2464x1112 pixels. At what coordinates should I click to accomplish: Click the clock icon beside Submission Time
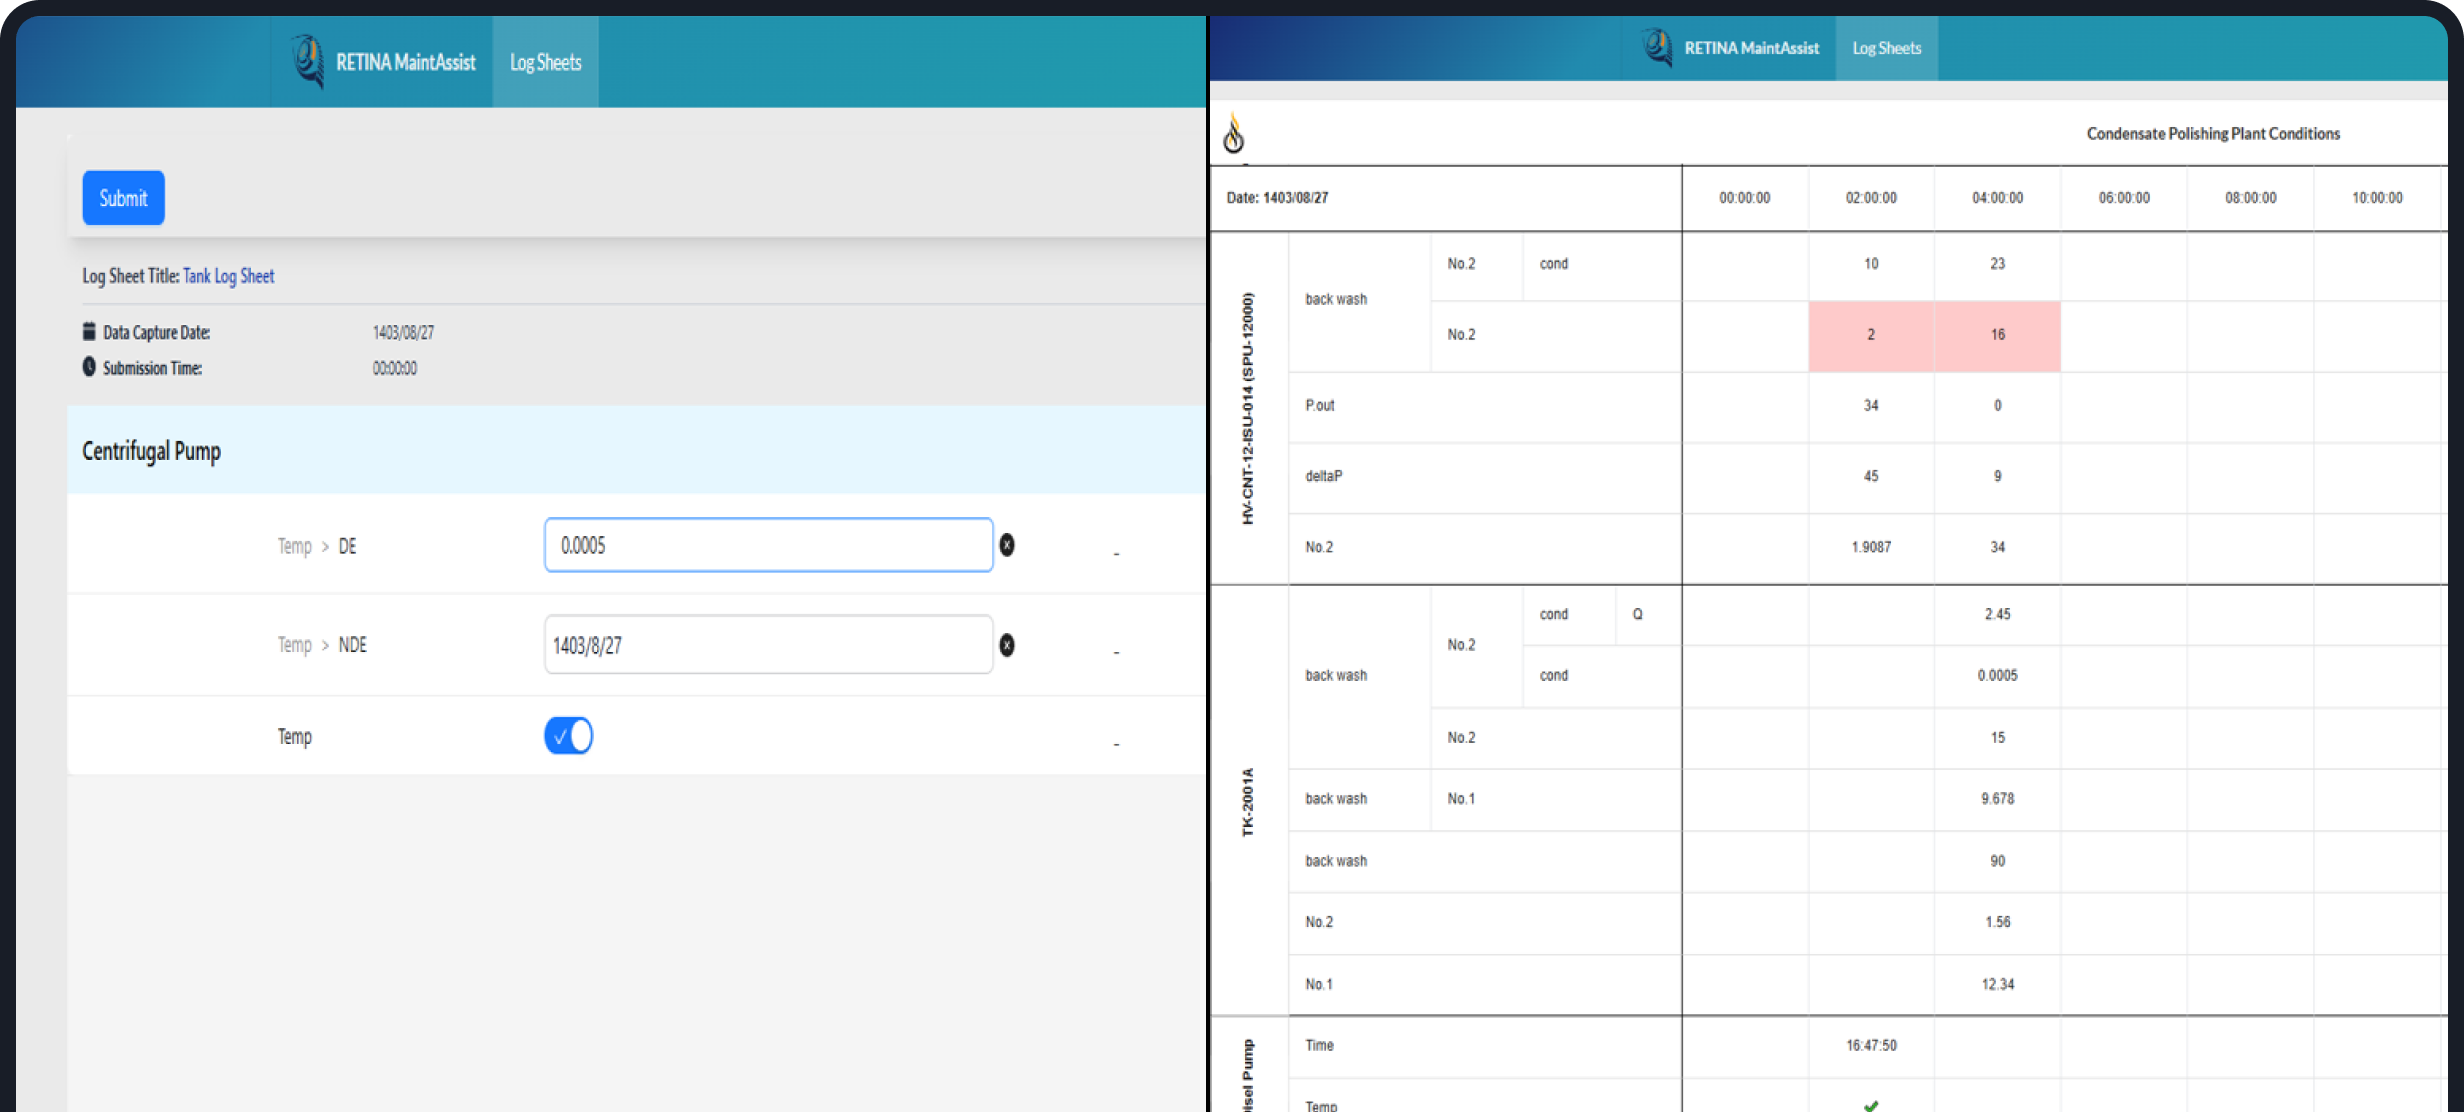89,367
